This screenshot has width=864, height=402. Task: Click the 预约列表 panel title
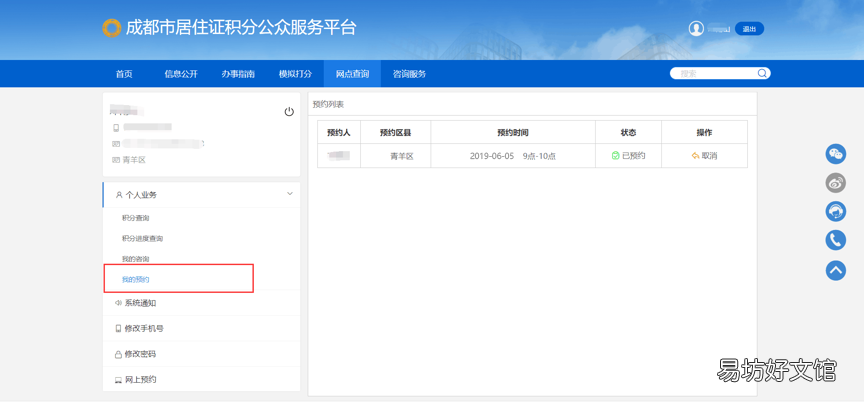(328, 104)
